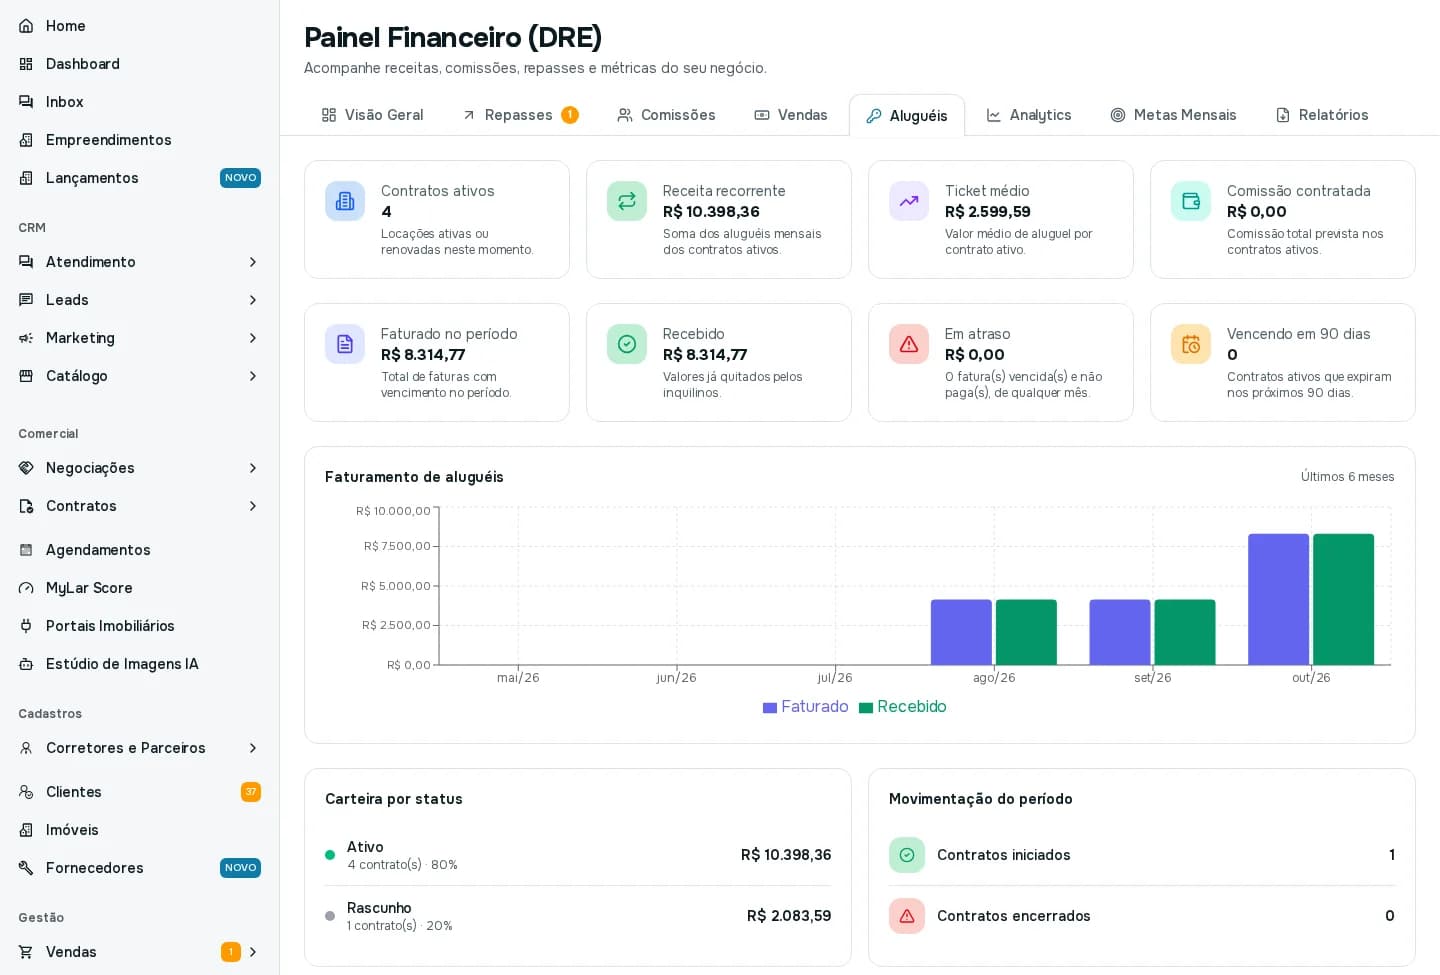Click the Receita recorrente repeat icon
This screenshot has width=1440, height=975.
pyautogui.click(x=627, y=201)
